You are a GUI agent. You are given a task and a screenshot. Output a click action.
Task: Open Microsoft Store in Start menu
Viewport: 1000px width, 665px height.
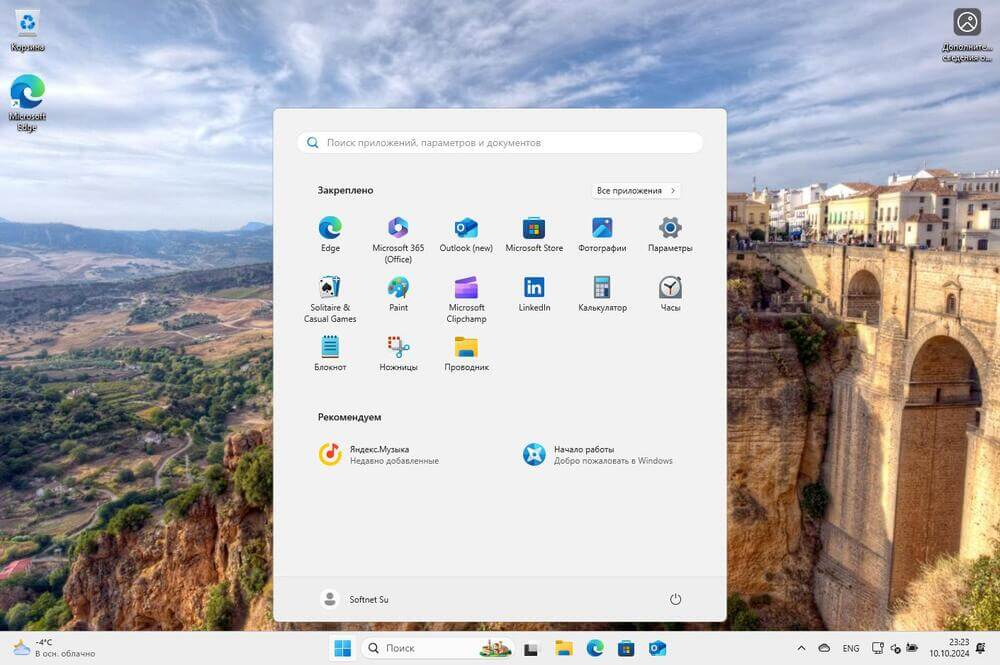pyautogui.click(x=534, y=235)
